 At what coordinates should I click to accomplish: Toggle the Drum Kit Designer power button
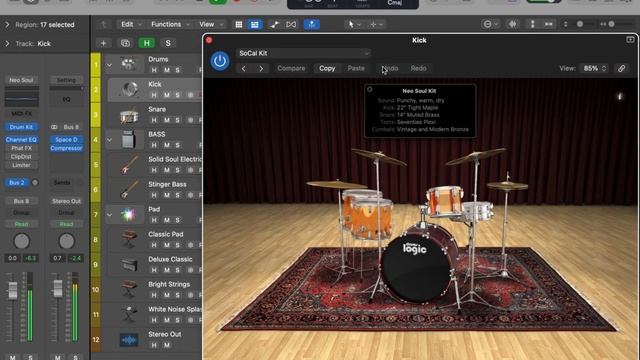click(x=220, y=61)
